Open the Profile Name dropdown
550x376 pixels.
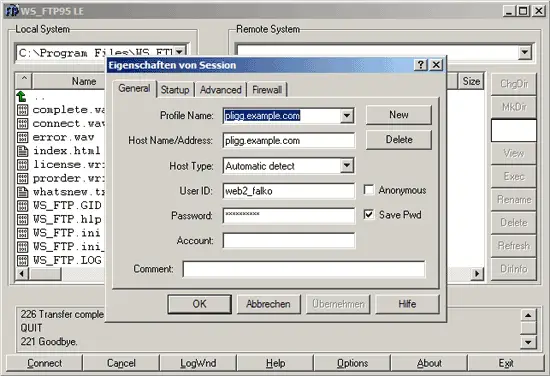coord(347,115)
